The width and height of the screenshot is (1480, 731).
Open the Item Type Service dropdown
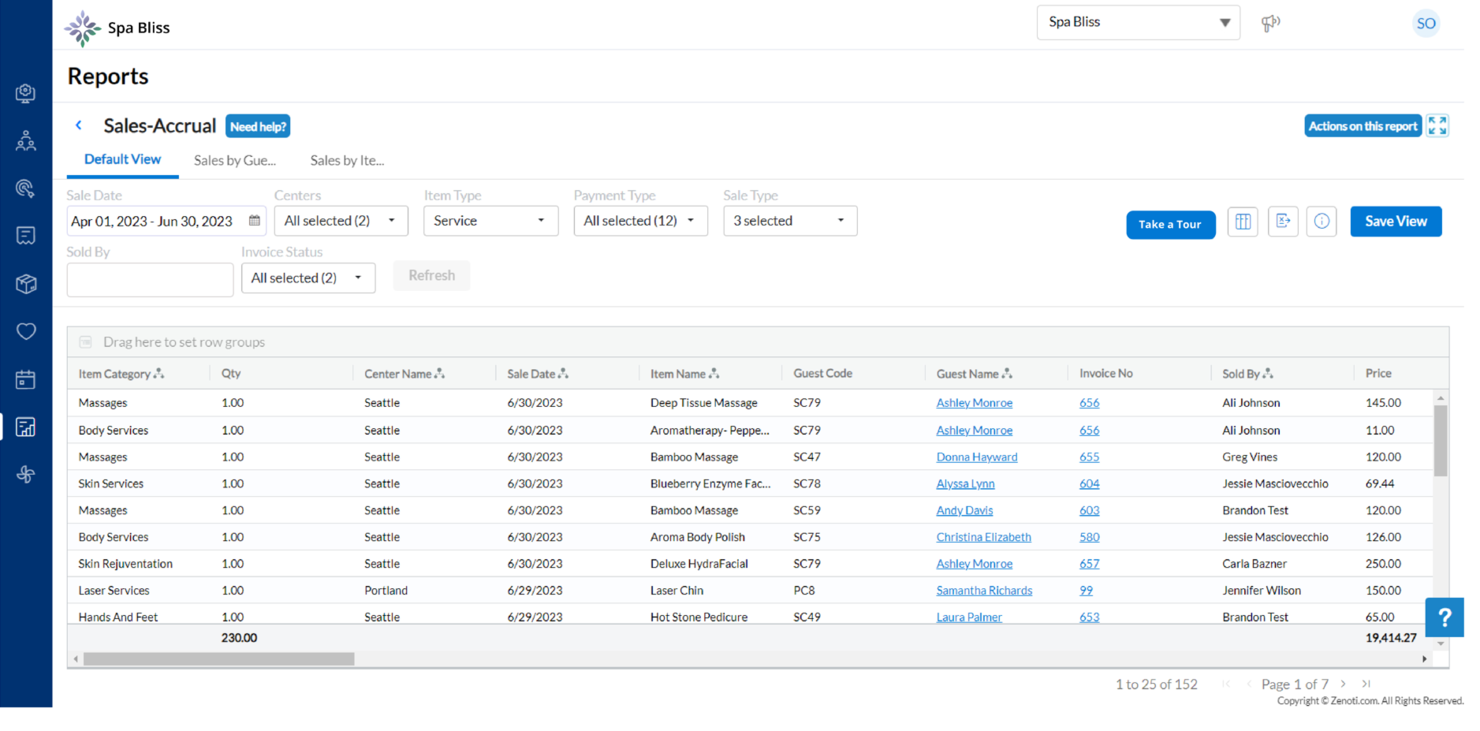(490, 221)
